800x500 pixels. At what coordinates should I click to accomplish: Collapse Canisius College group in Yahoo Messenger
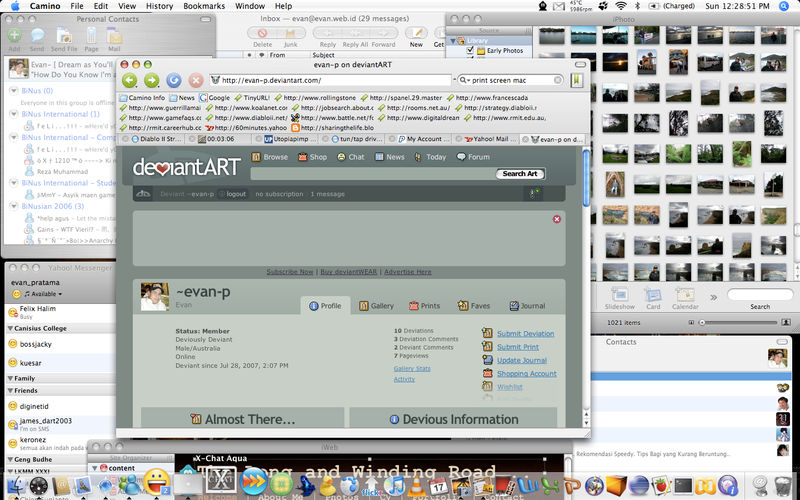coord(10,329)
